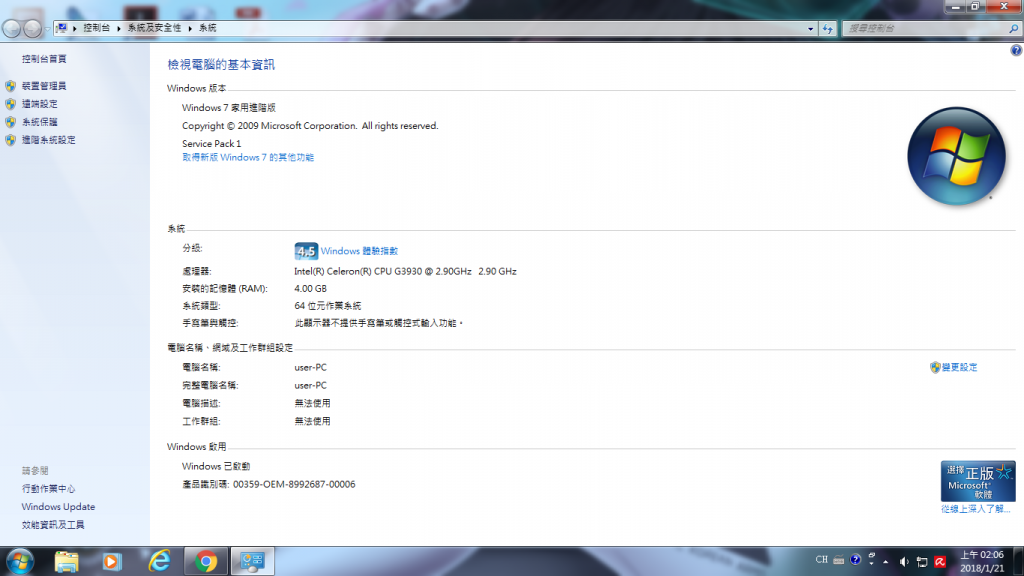Click the 4.00 GB RAM value
Viewport: 1024px width, 576px height.
310,289
